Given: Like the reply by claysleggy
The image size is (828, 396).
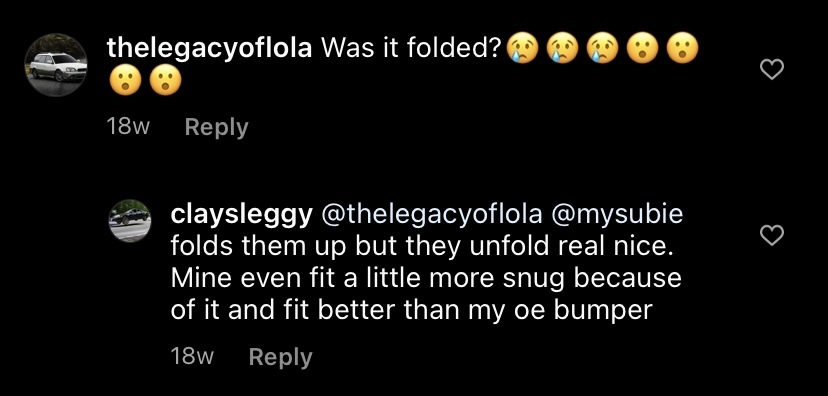Looking at the screenshot, I should pos(771,235).
